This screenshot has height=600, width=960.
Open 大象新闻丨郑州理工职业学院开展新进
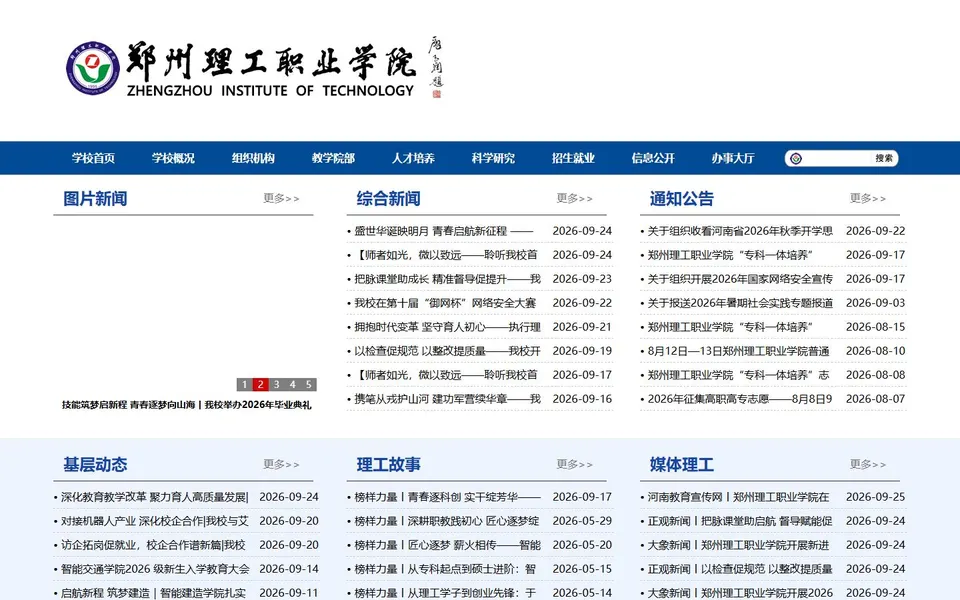[x=738, y=545]
